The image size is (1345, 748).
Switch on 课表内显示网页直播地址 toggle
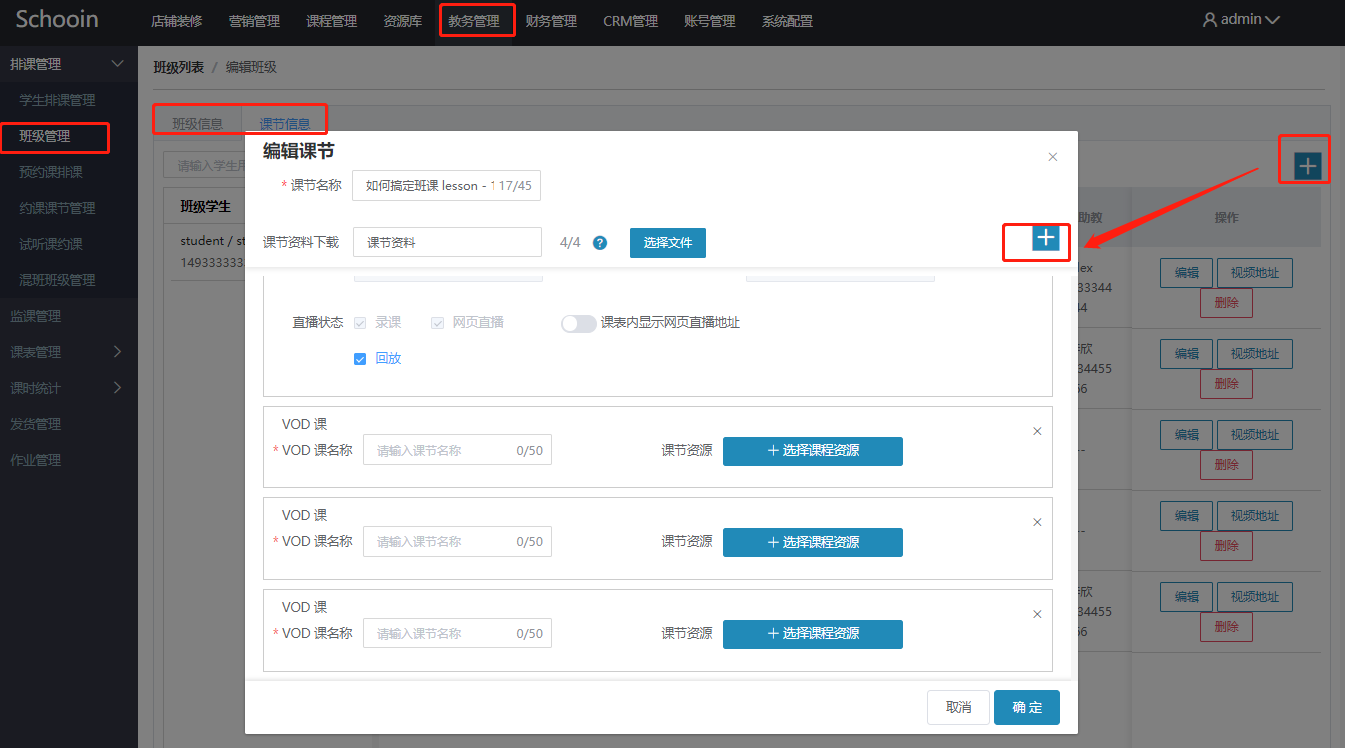pos(578,323)
